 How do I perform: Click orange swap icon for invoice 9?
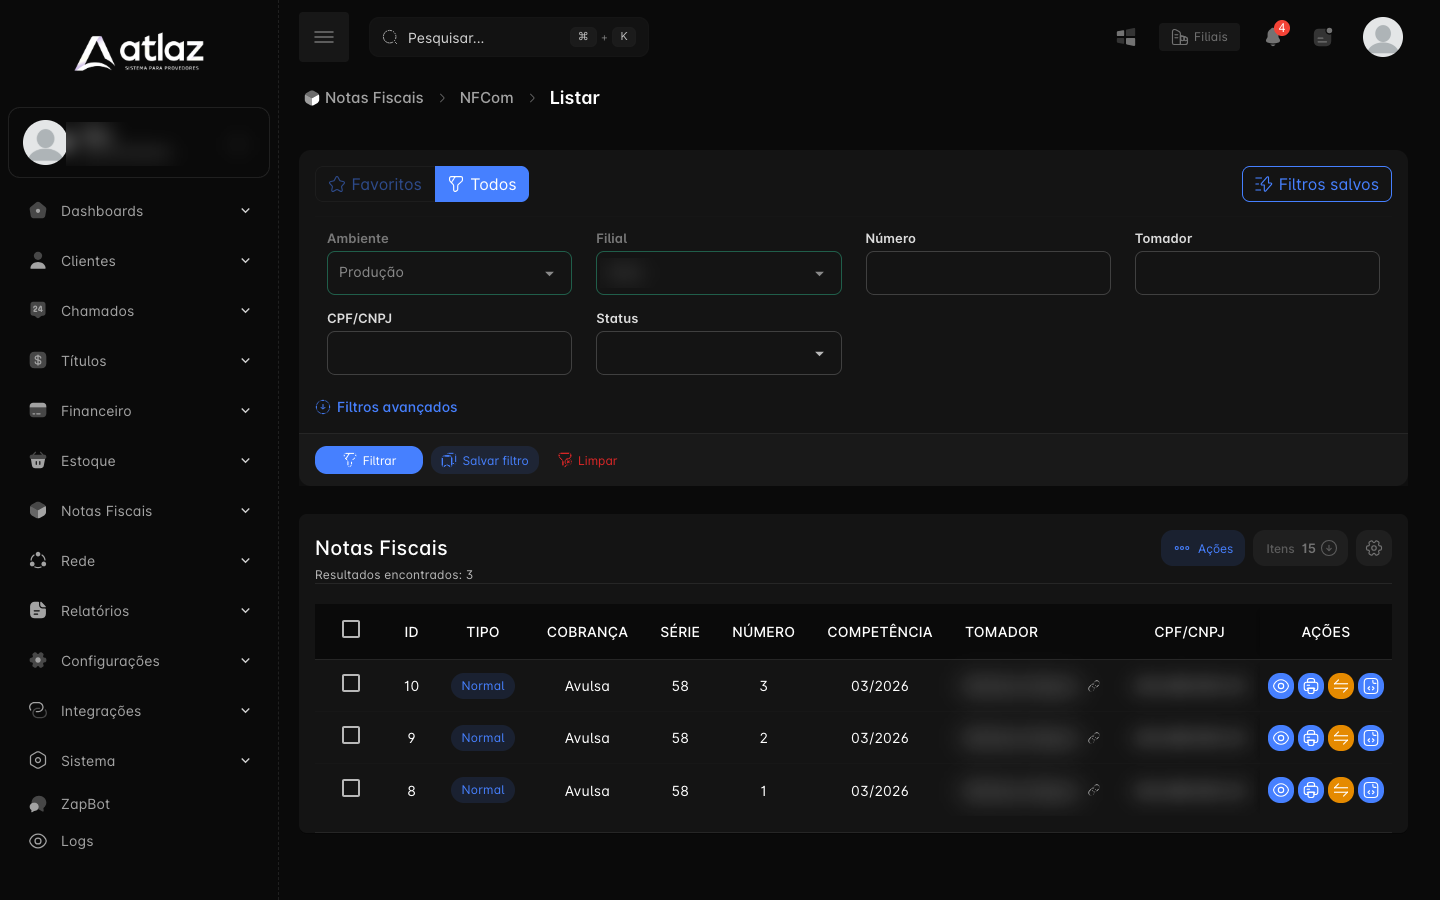pos(1341,738)
